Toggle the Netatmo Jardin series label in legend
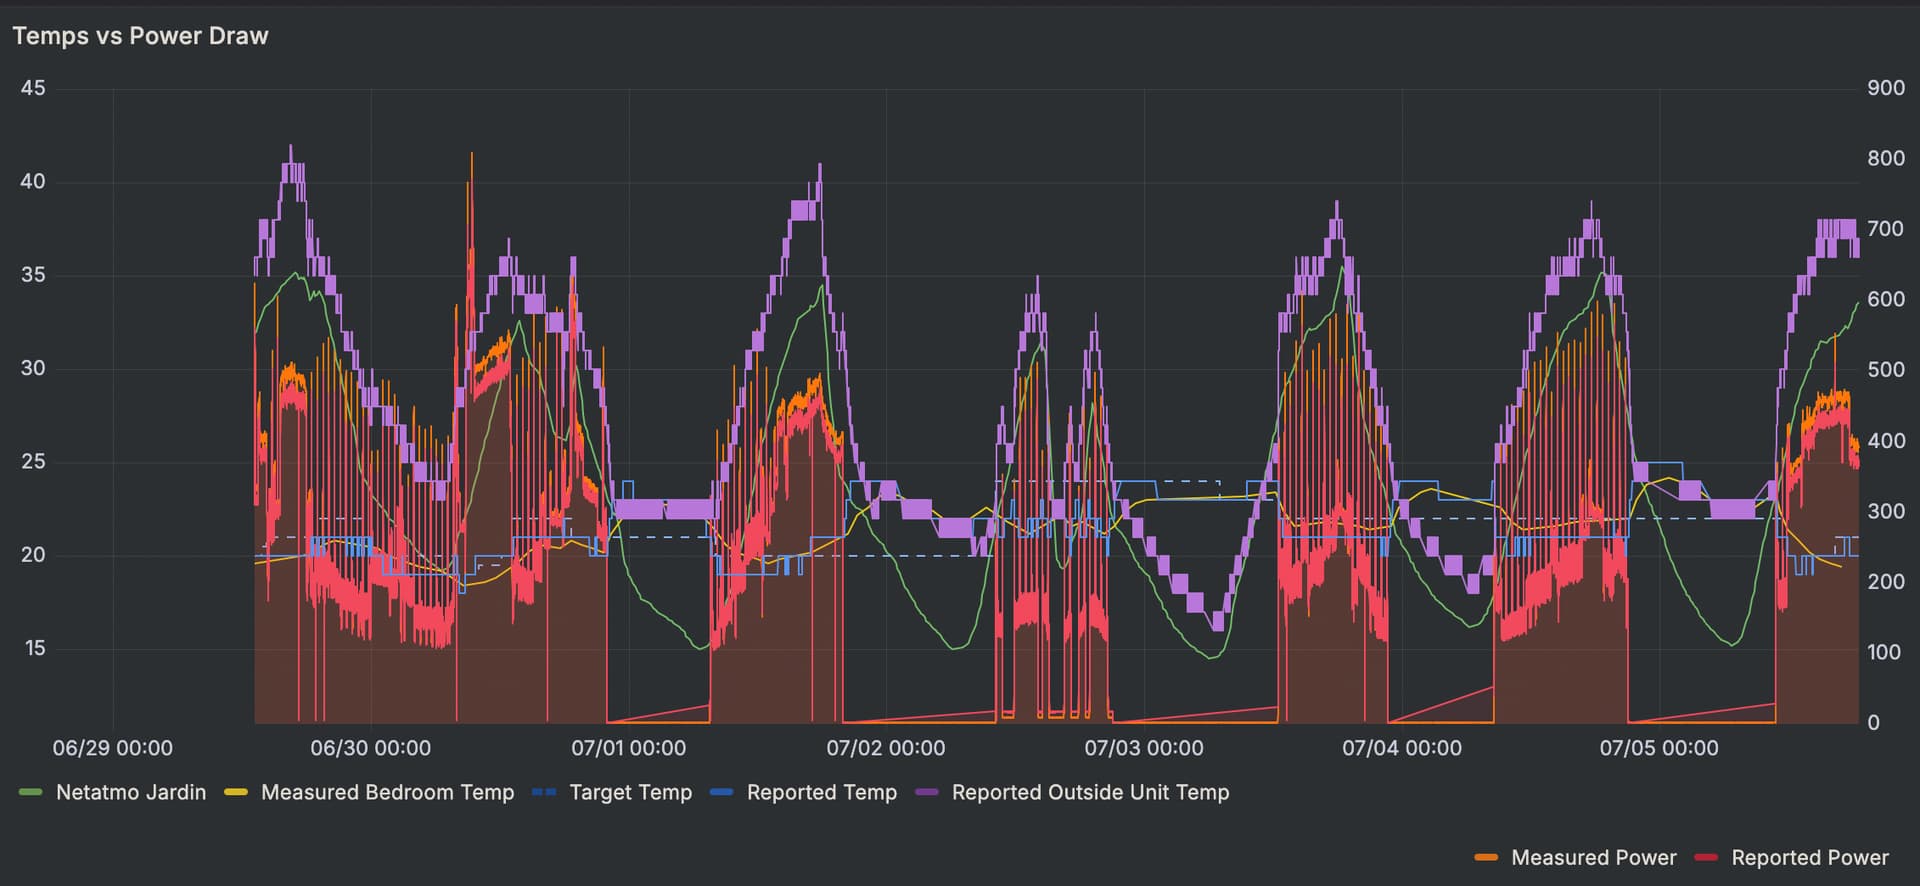Screen dimensions: 1920x886 coord(131,792)
